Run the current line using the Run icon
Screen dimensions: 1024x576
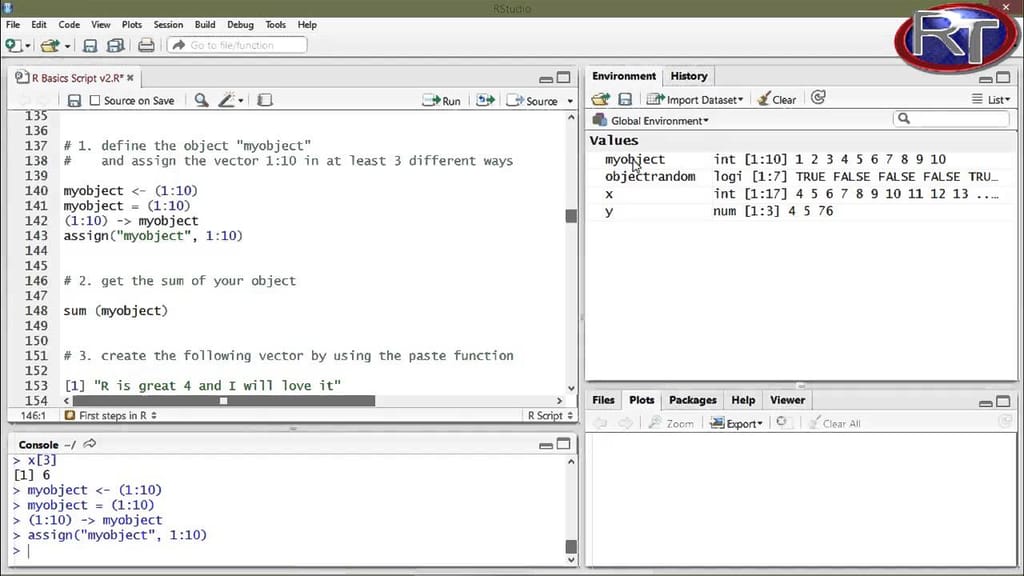click(441, 100)
